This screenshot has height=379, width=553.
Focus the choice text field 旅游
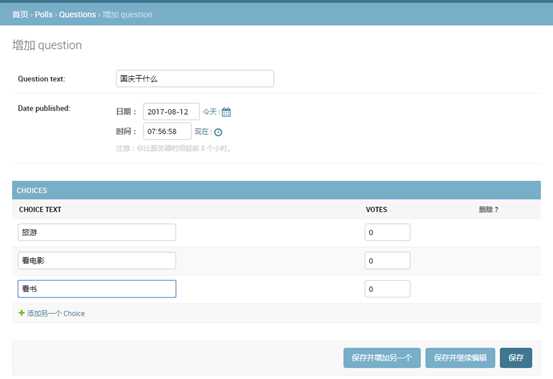click(x=97, y=232)
